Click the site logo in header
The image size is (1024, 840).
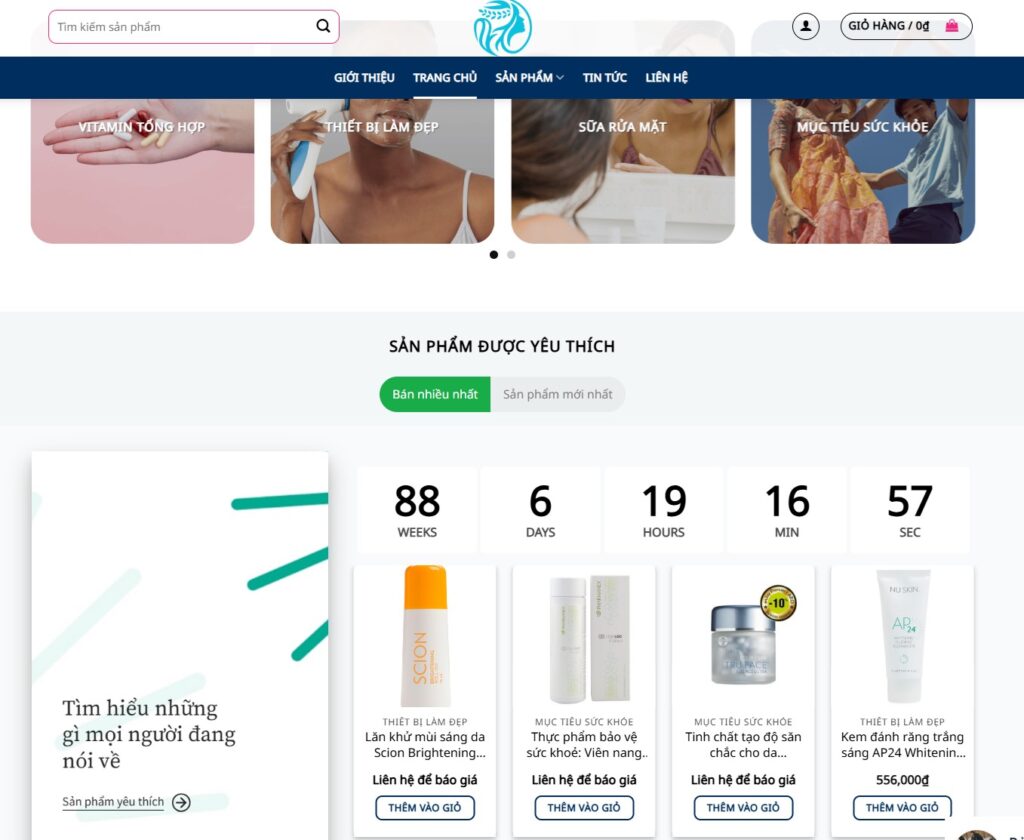502,28
